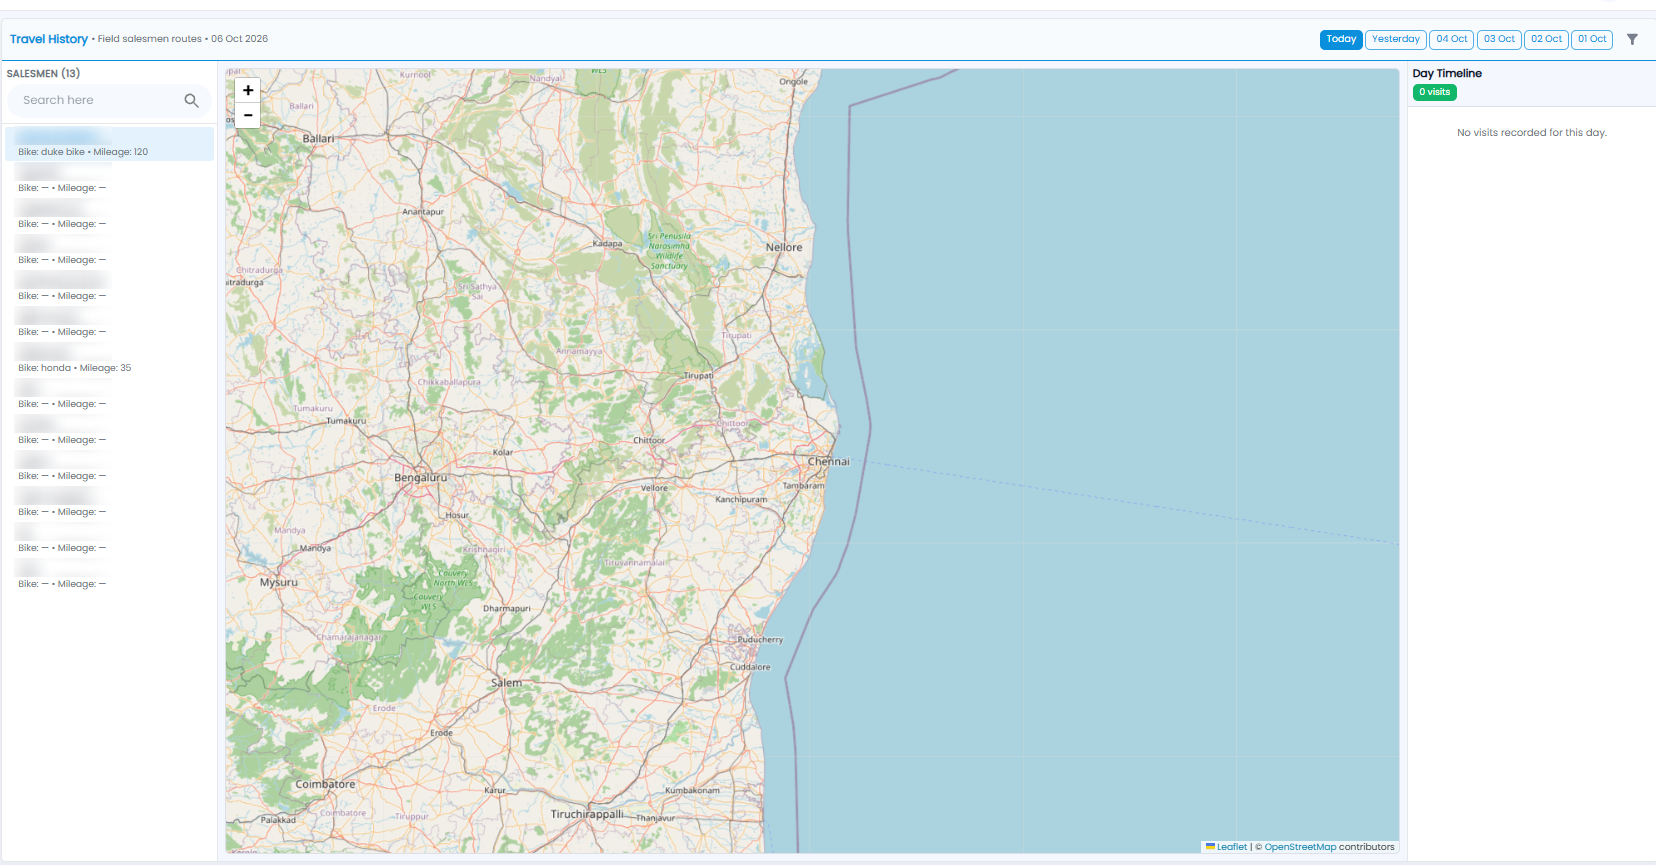Screen dimensions: 1656x865
Task: Switch to 03 Oct tab
Action: pyautogui.click(x=1499, y=39)
